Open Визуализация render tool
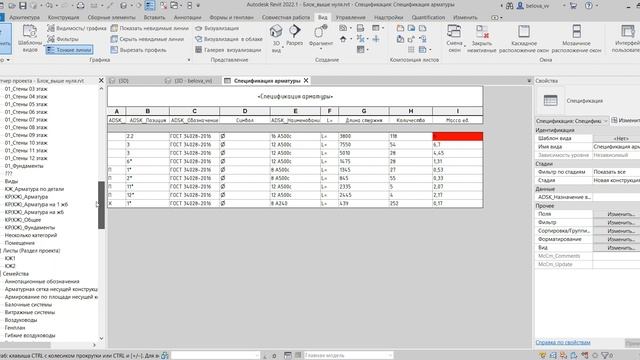Viewport: 640px width, 360px height. point(217,28)
